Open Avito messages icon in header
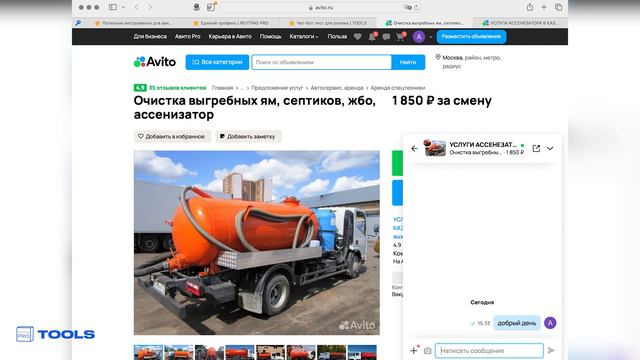This screenshot has width=640, height=360. (386, 37)
